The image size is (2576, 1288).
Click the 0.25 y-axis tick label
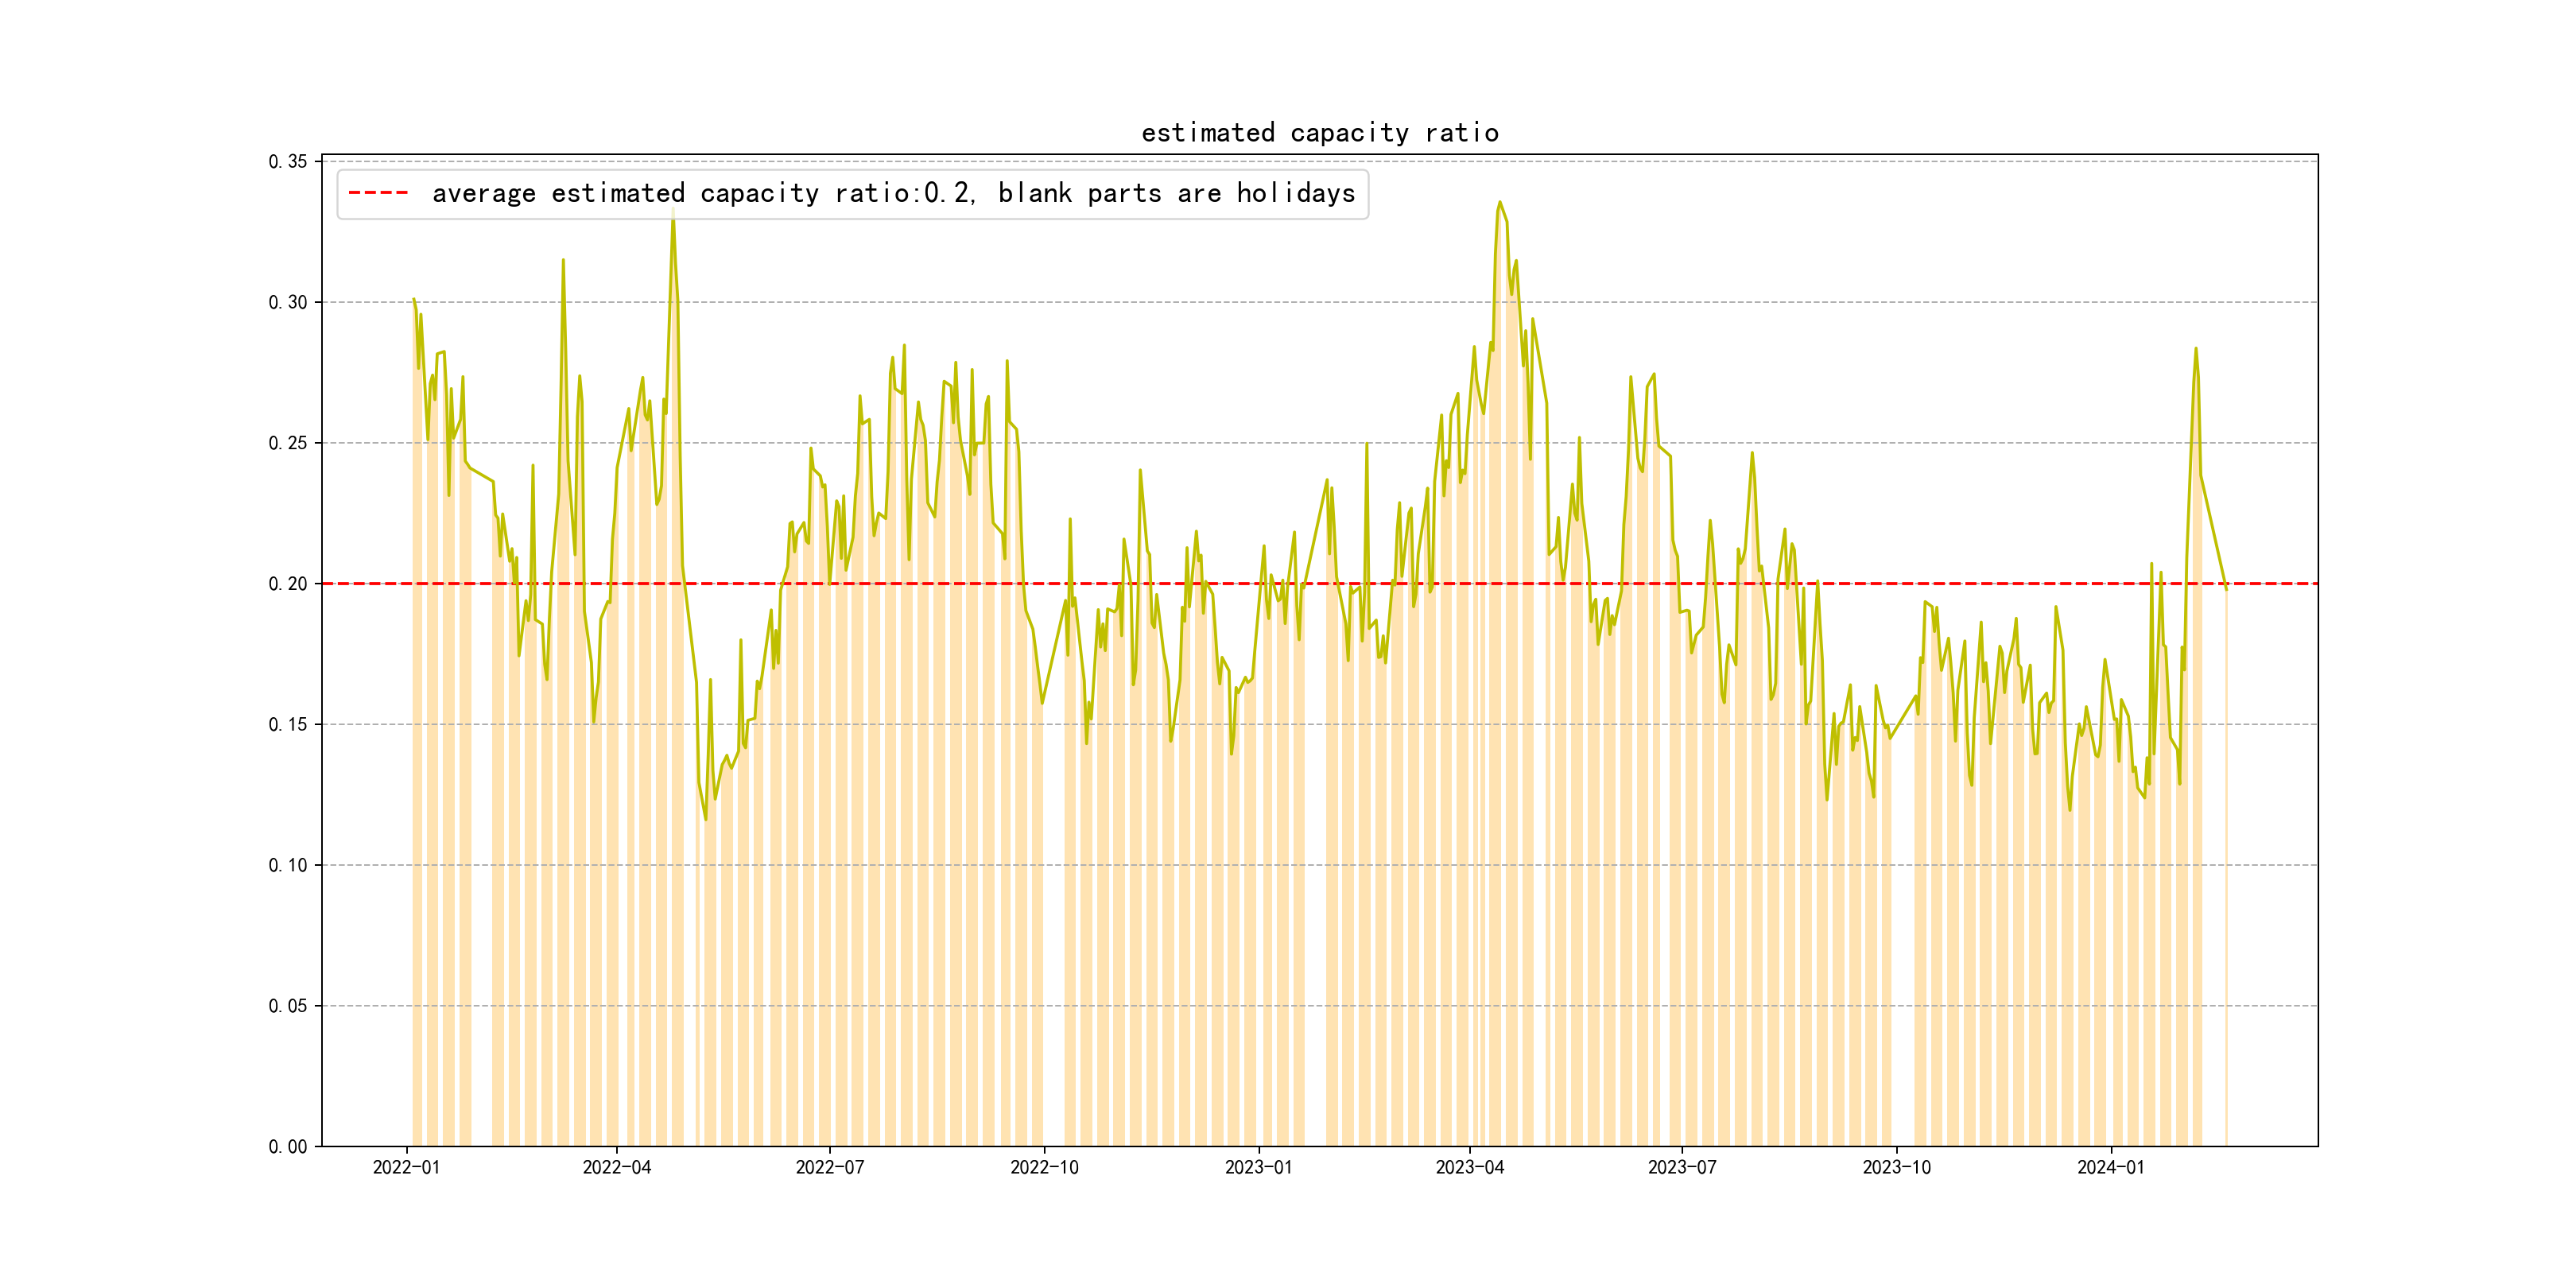tap(287, 443)
